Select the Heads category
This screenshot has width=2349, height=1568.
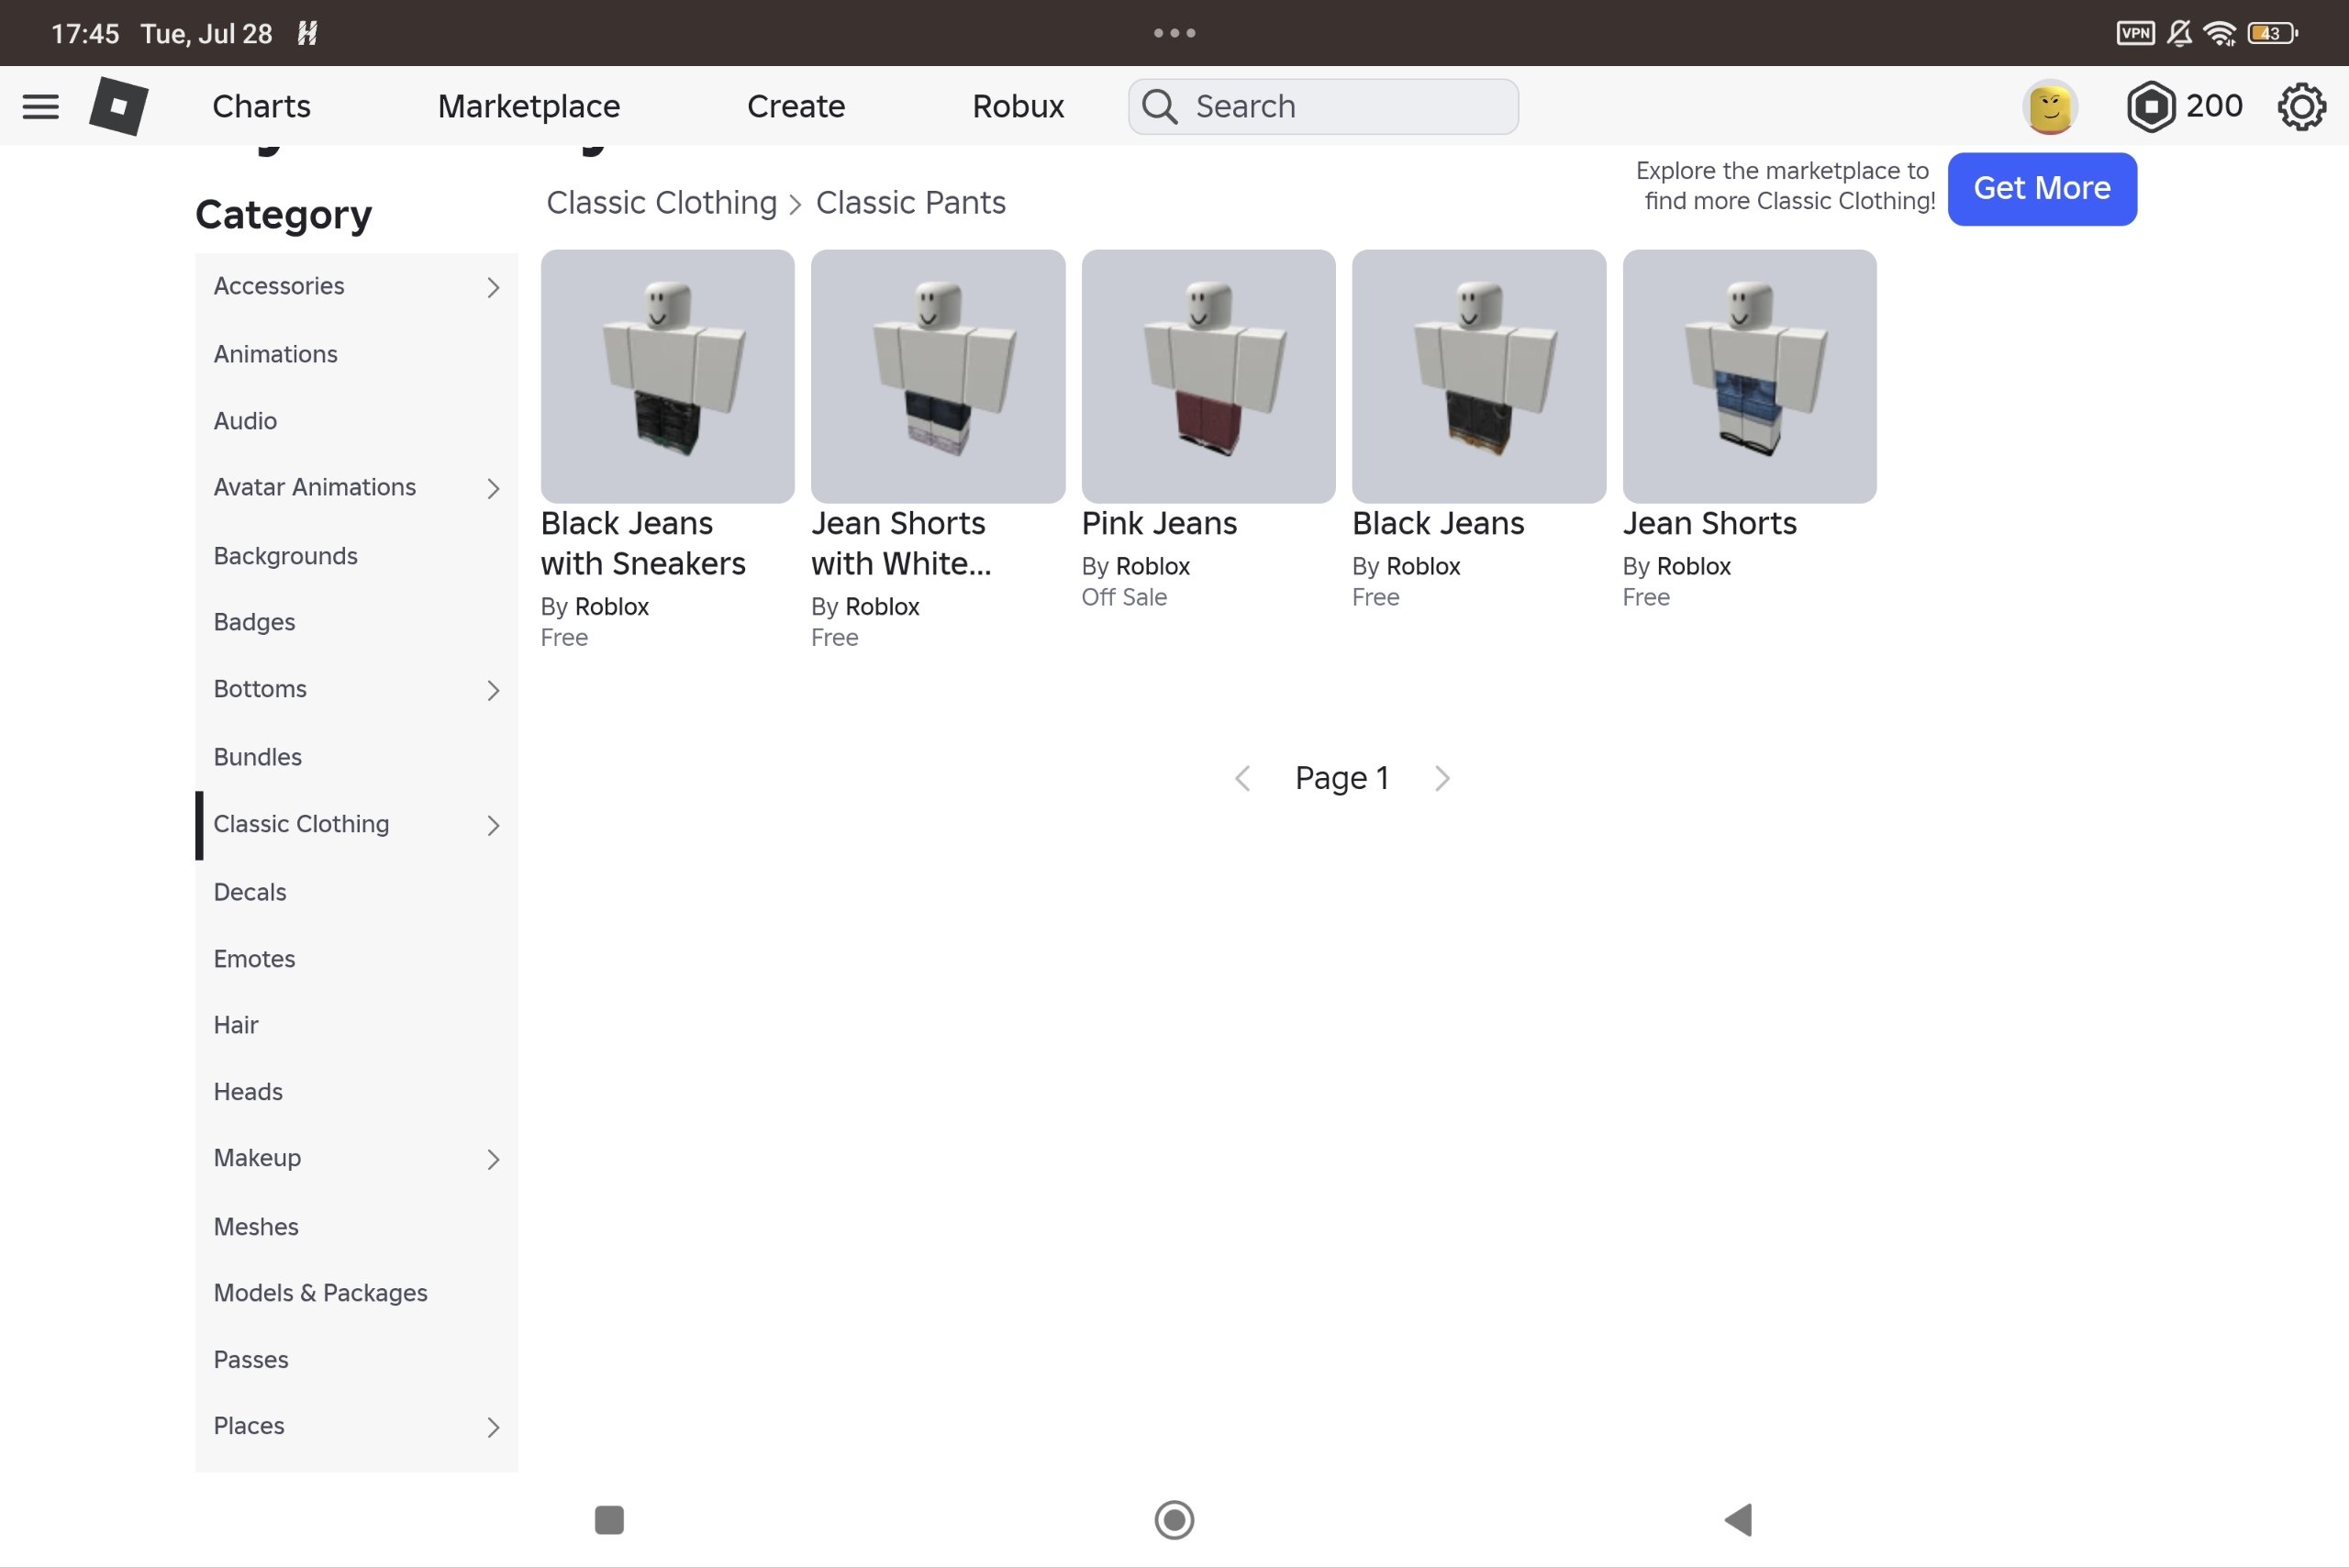tap(356, 1092)
